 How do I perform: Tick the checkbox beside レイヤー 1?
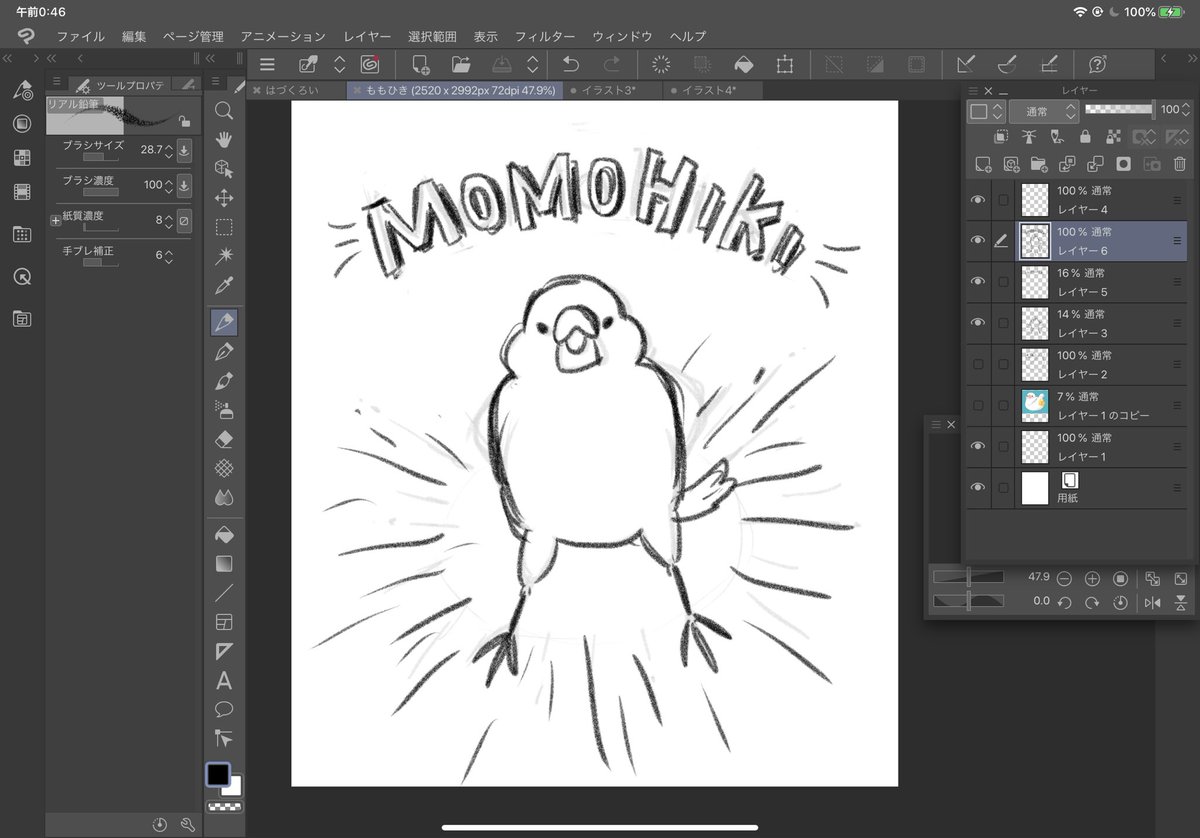click(x=1003, y=446)
